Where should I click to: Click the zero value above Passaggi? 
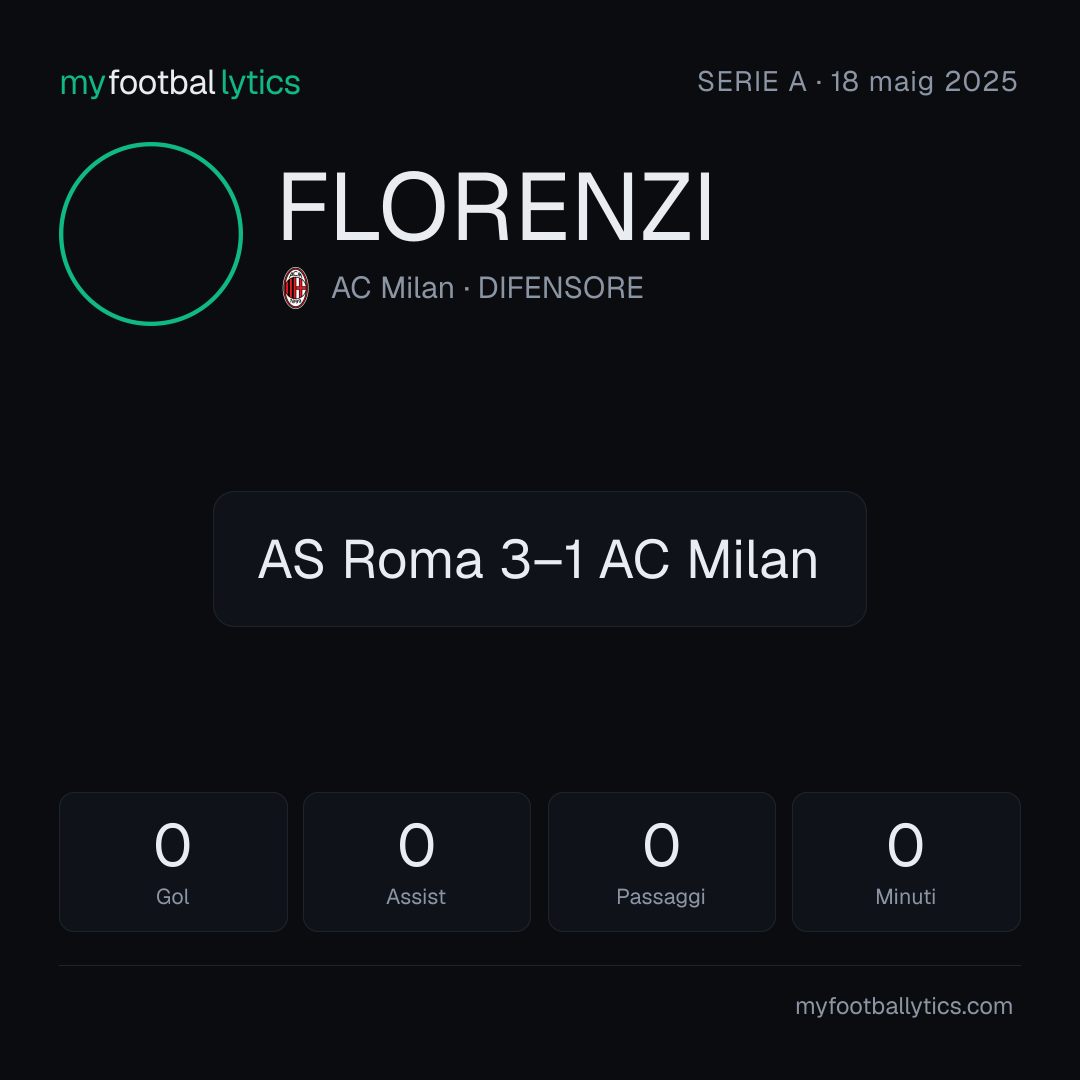tap(661, 845)
